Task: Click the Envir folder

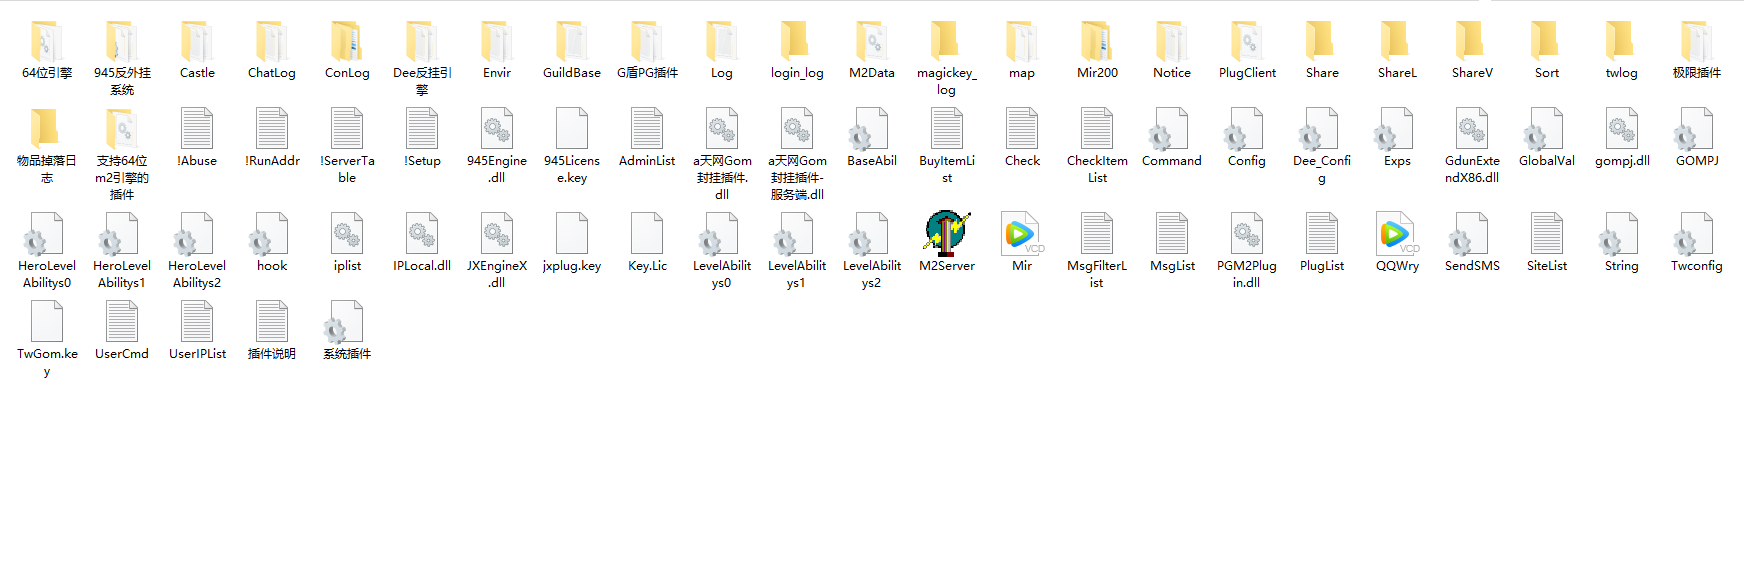Action: tap(497, 42)
